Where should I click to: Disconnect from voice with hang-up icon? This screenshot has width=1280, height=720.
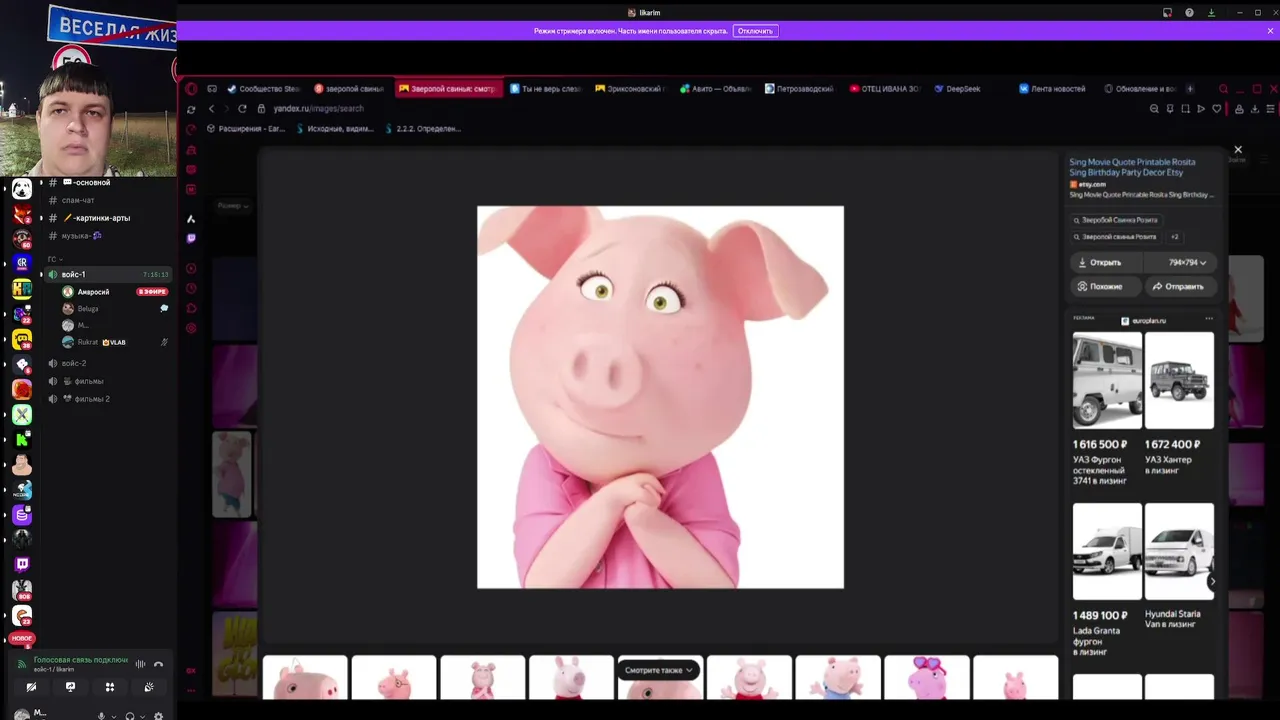coord(158,664)
